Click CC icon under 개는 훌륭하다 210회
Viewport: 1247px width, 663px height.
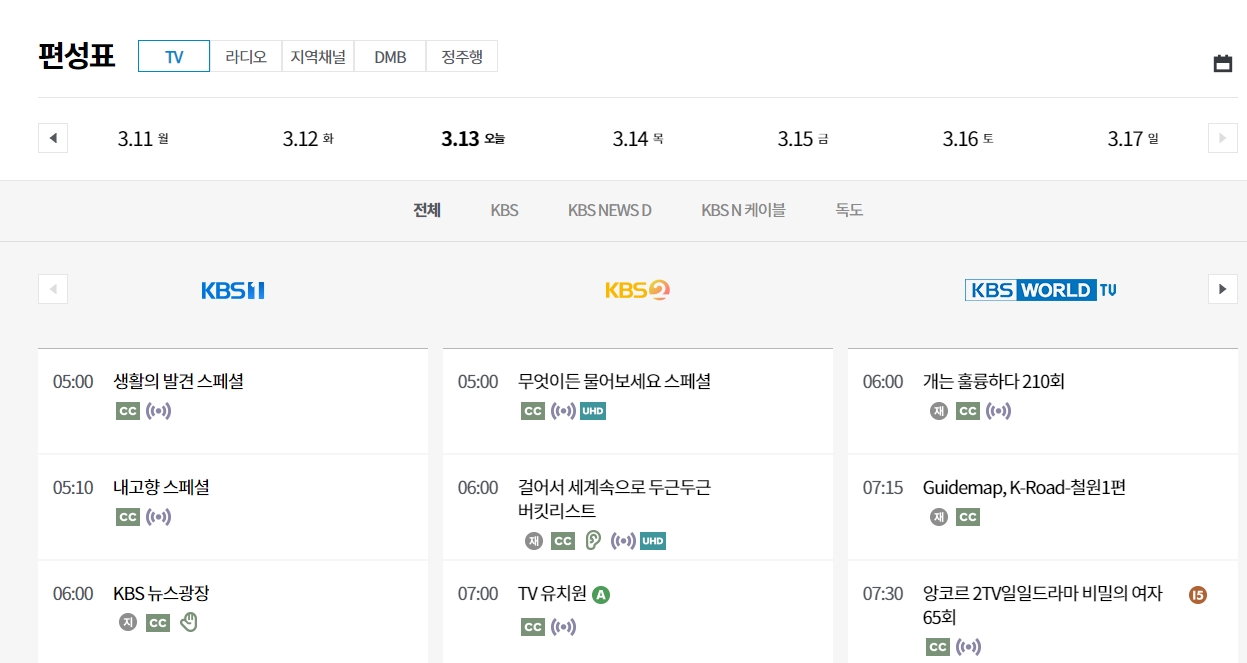pyautogui.click(x=968, y=411)
